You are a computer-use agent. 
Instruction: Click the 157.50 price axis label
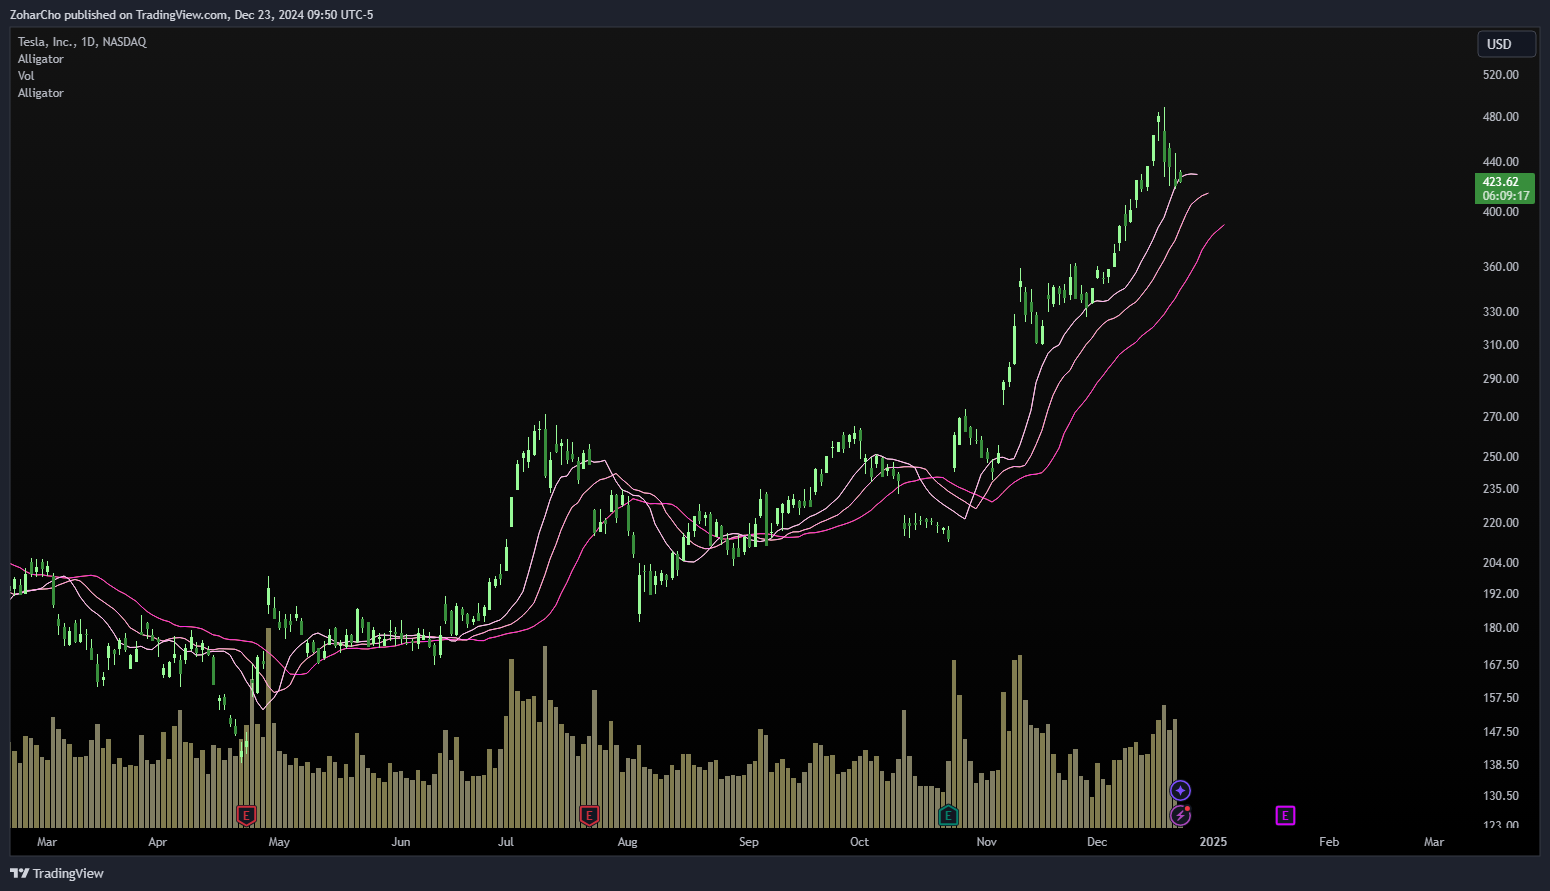click(1500, 698)
